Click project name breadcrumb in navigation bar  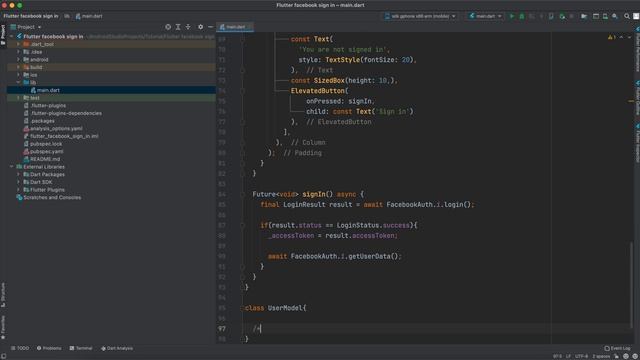pyautogui.click(x=31, y=16)
